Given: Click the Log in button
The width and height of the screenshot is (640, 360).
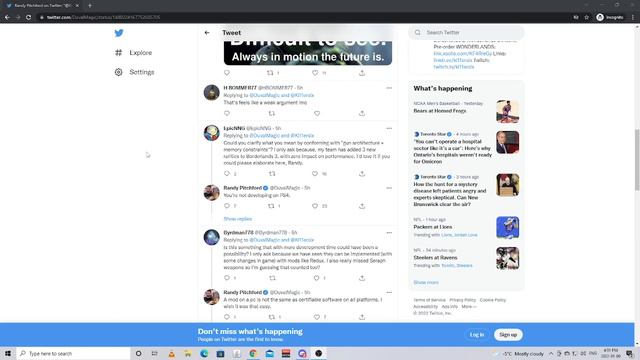Looking at the screenshot, I should point(477,335).
